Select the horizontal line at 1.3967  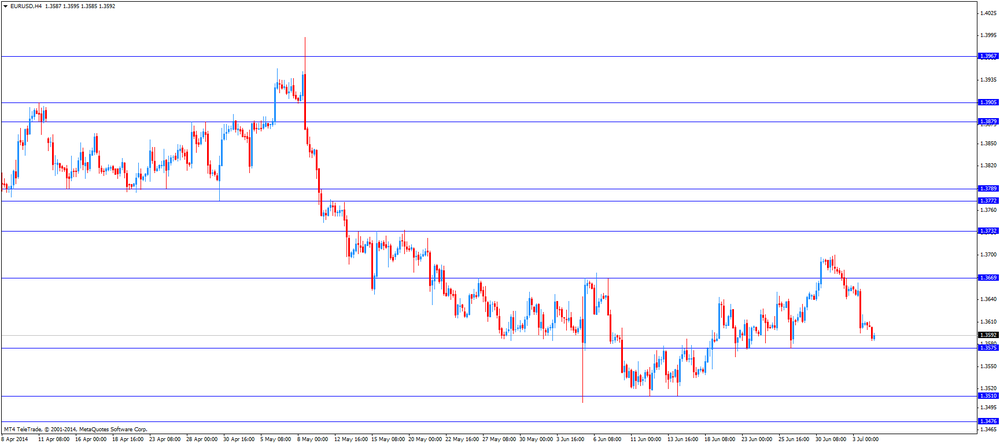pyautogui.click(x=489, y=57)
